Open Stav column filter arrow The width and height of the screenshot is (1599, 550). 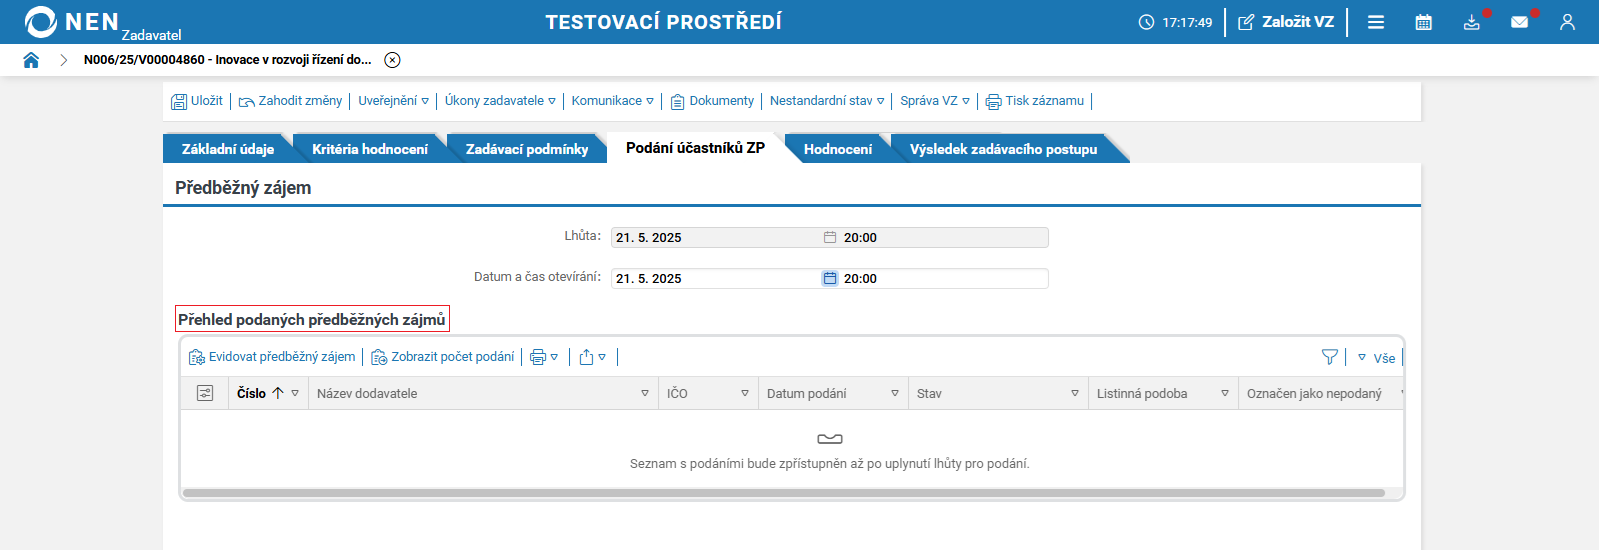(1075, 393)
